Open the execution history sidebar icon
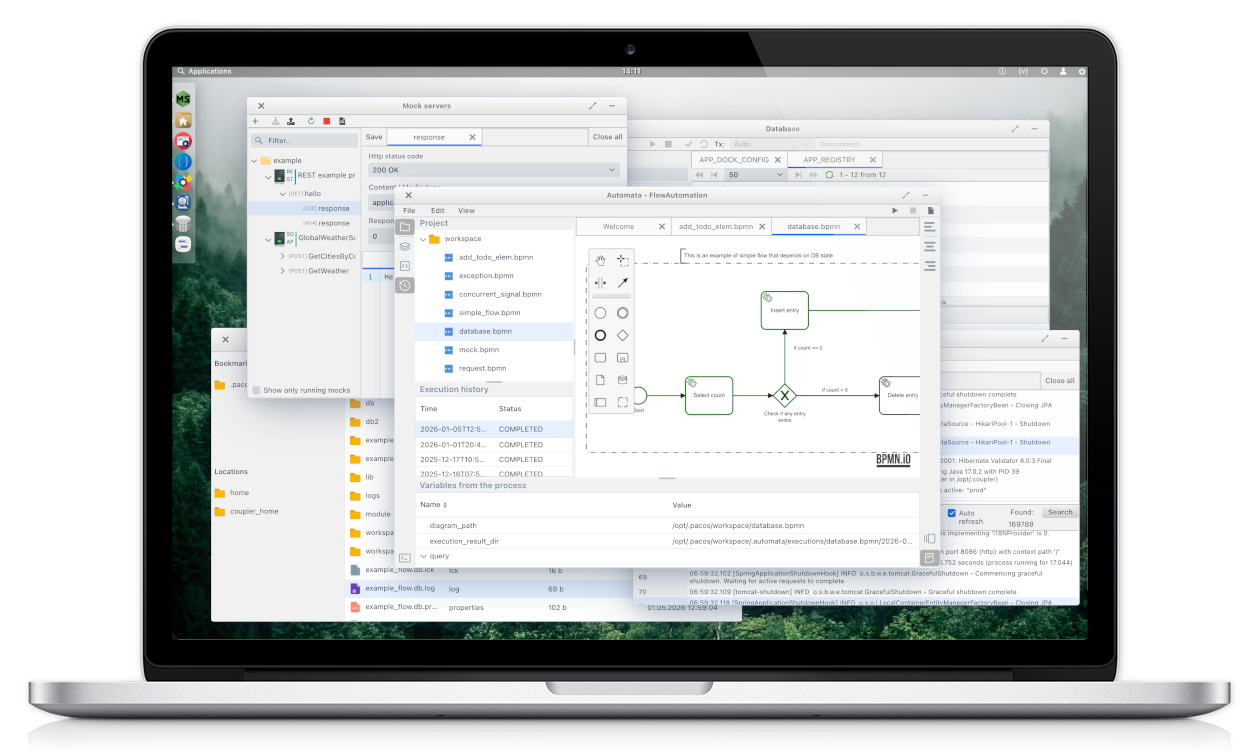This screenshot has width=1260, height=756. pos(405,286)
